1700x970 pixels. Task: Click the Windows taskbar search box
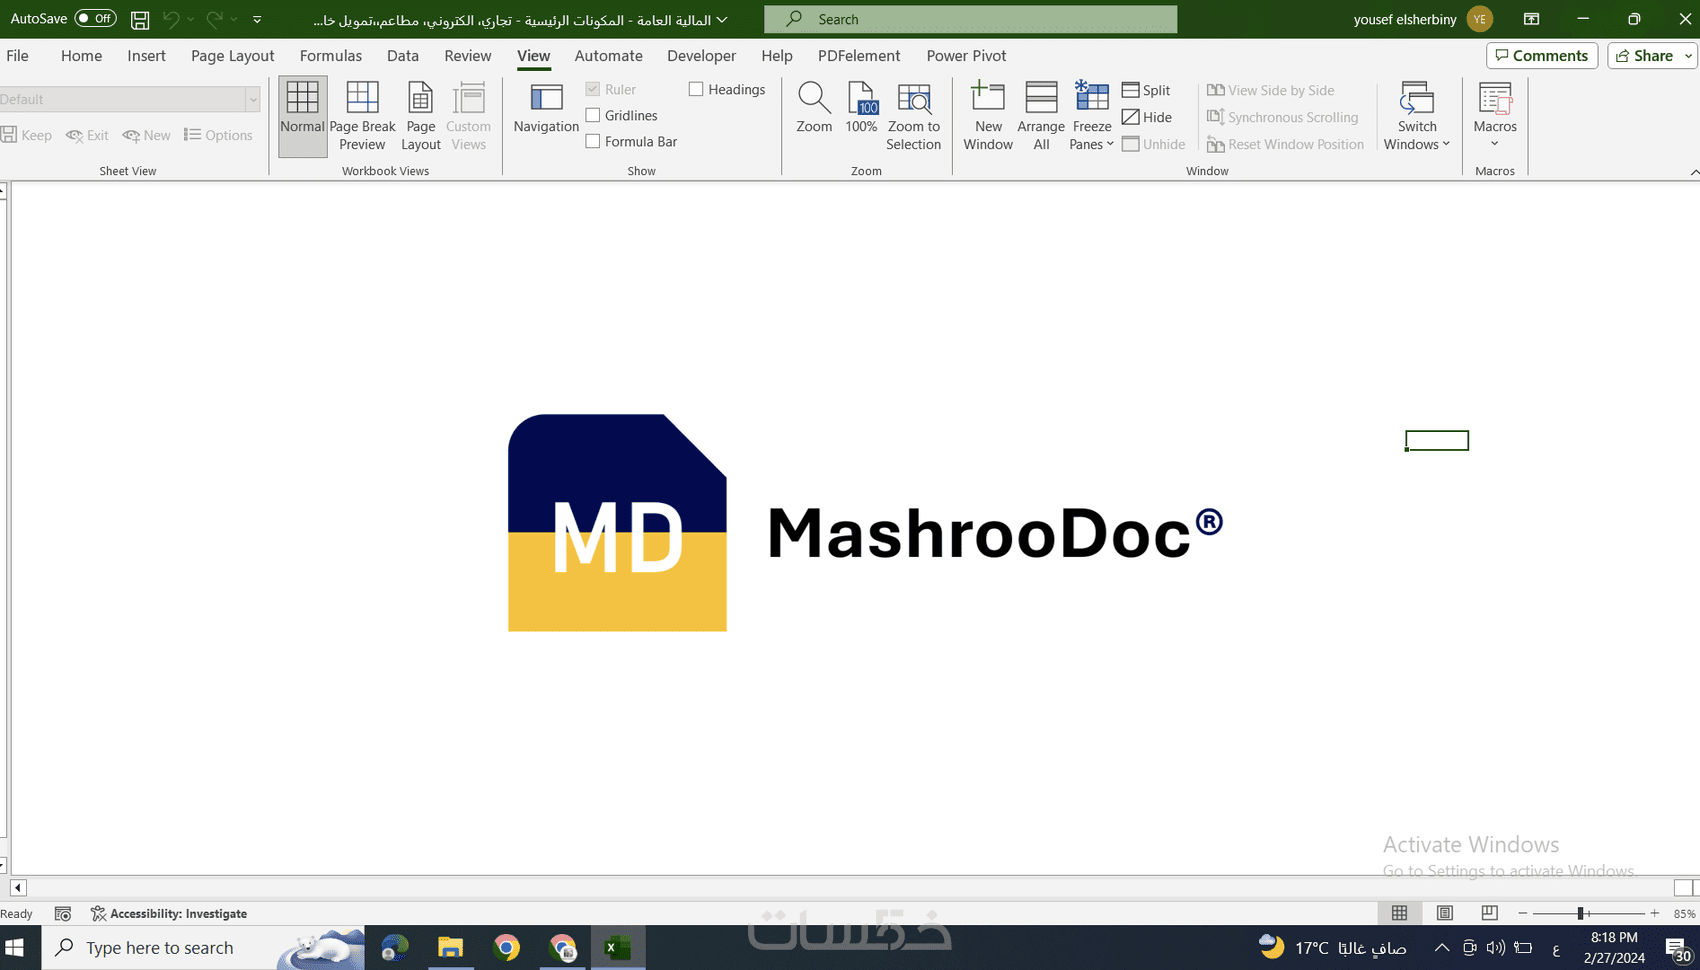pos(203,947)
